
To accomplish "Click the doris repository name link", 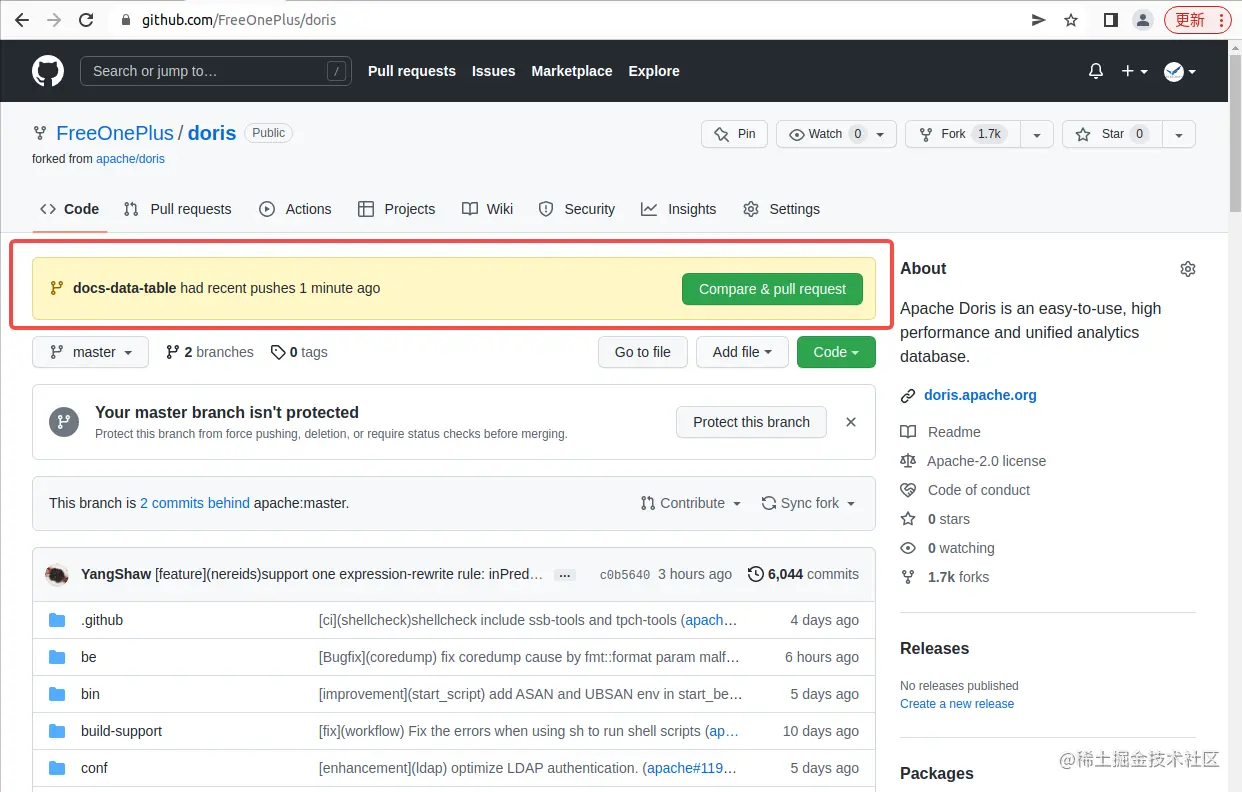I will tap(212, 133).
